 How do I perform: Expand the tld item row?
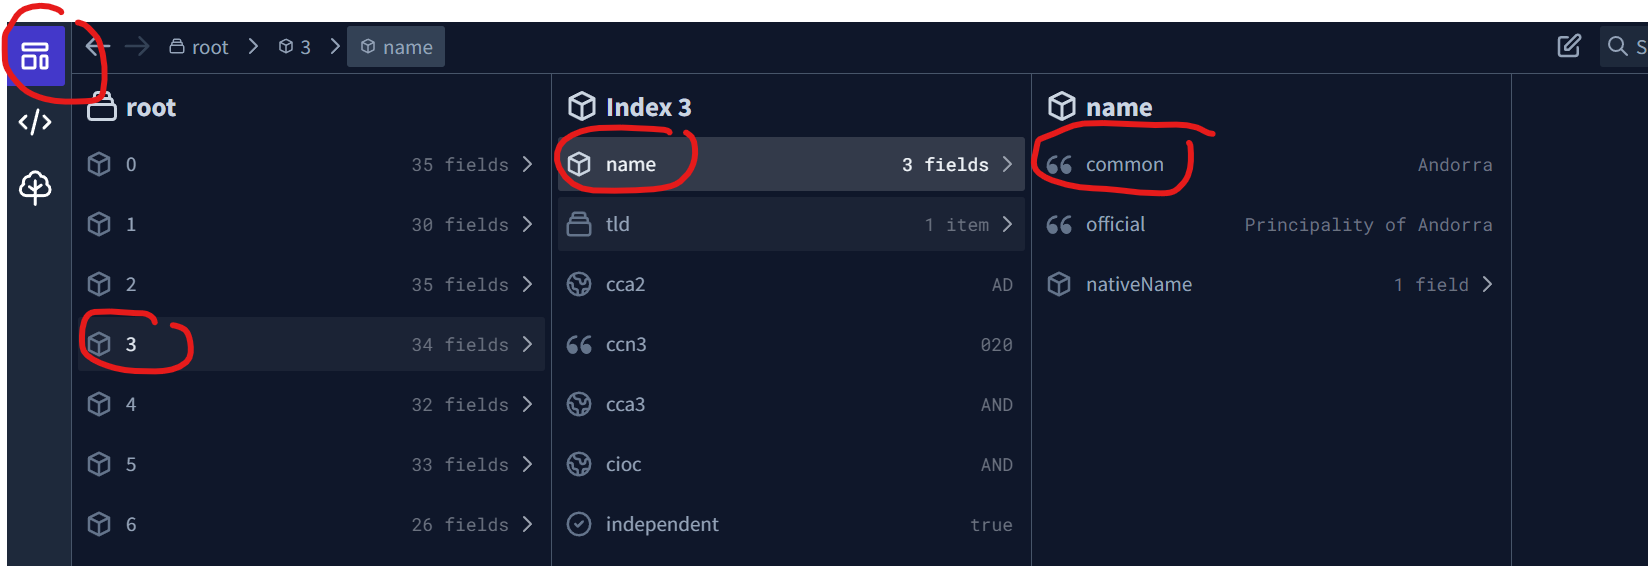[x=790, y=224]
